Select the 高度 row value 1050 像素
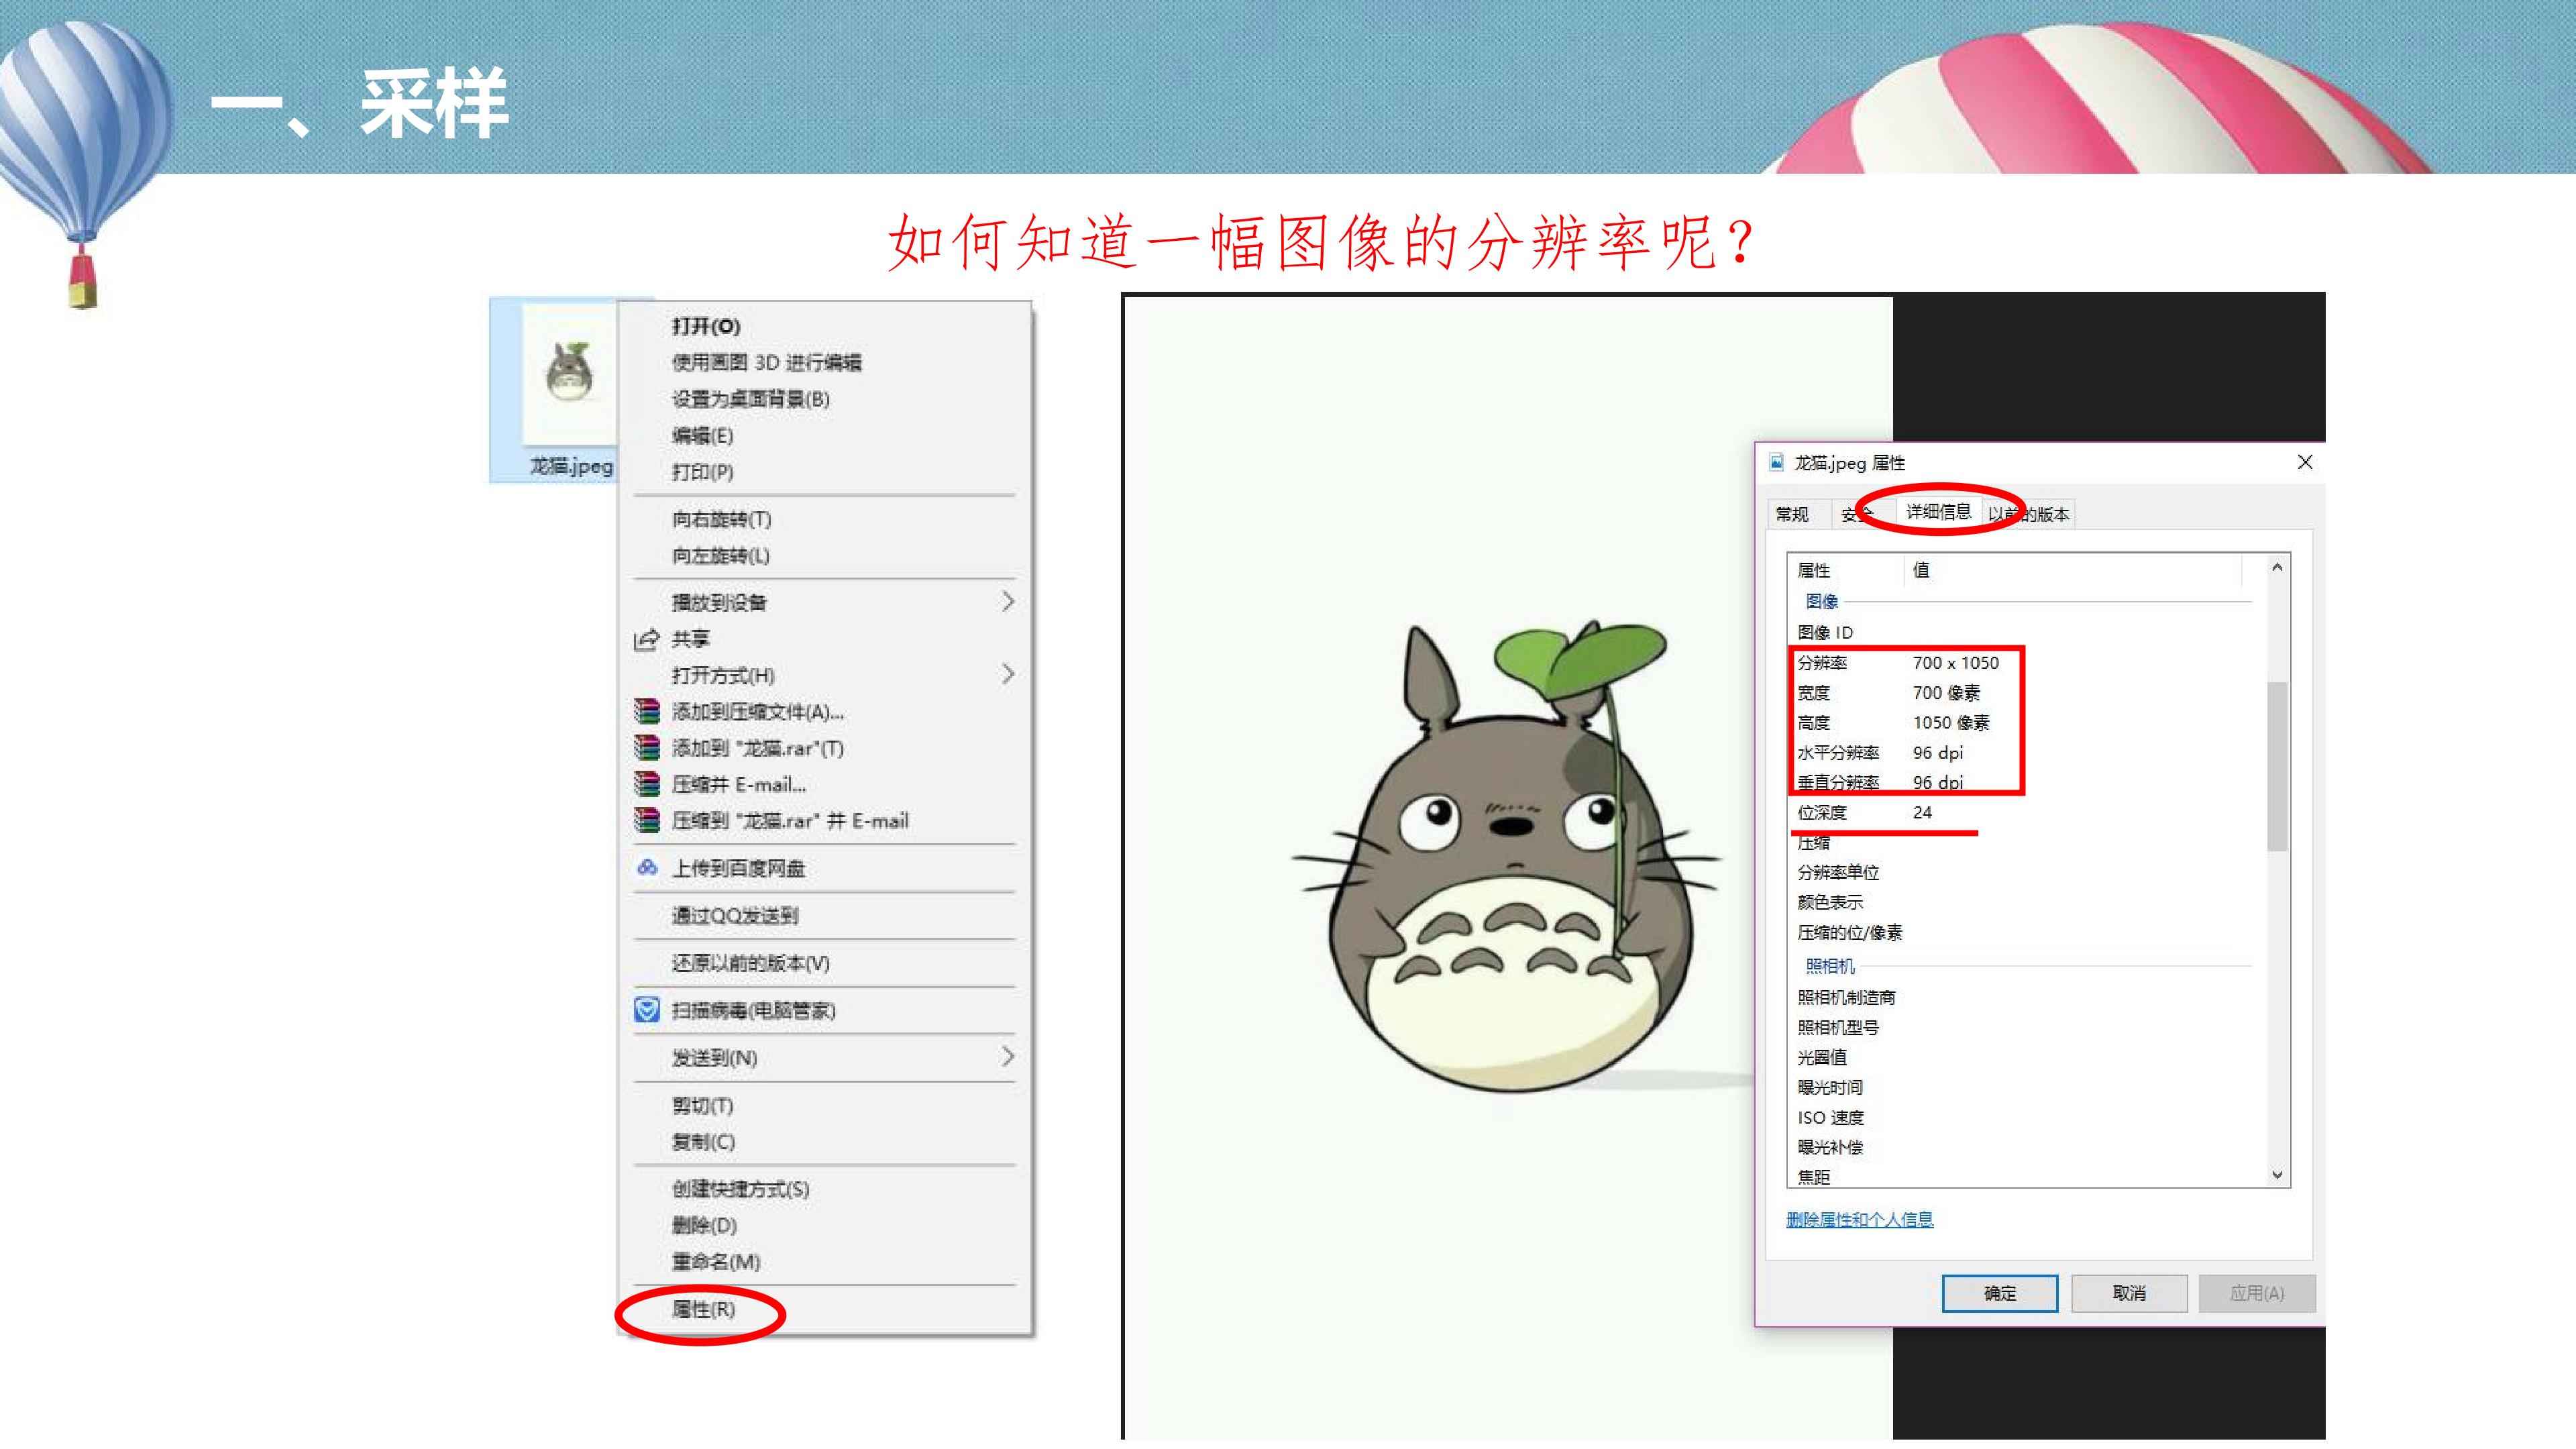The image size is (2576, 1449). [x=1951, y=723]
